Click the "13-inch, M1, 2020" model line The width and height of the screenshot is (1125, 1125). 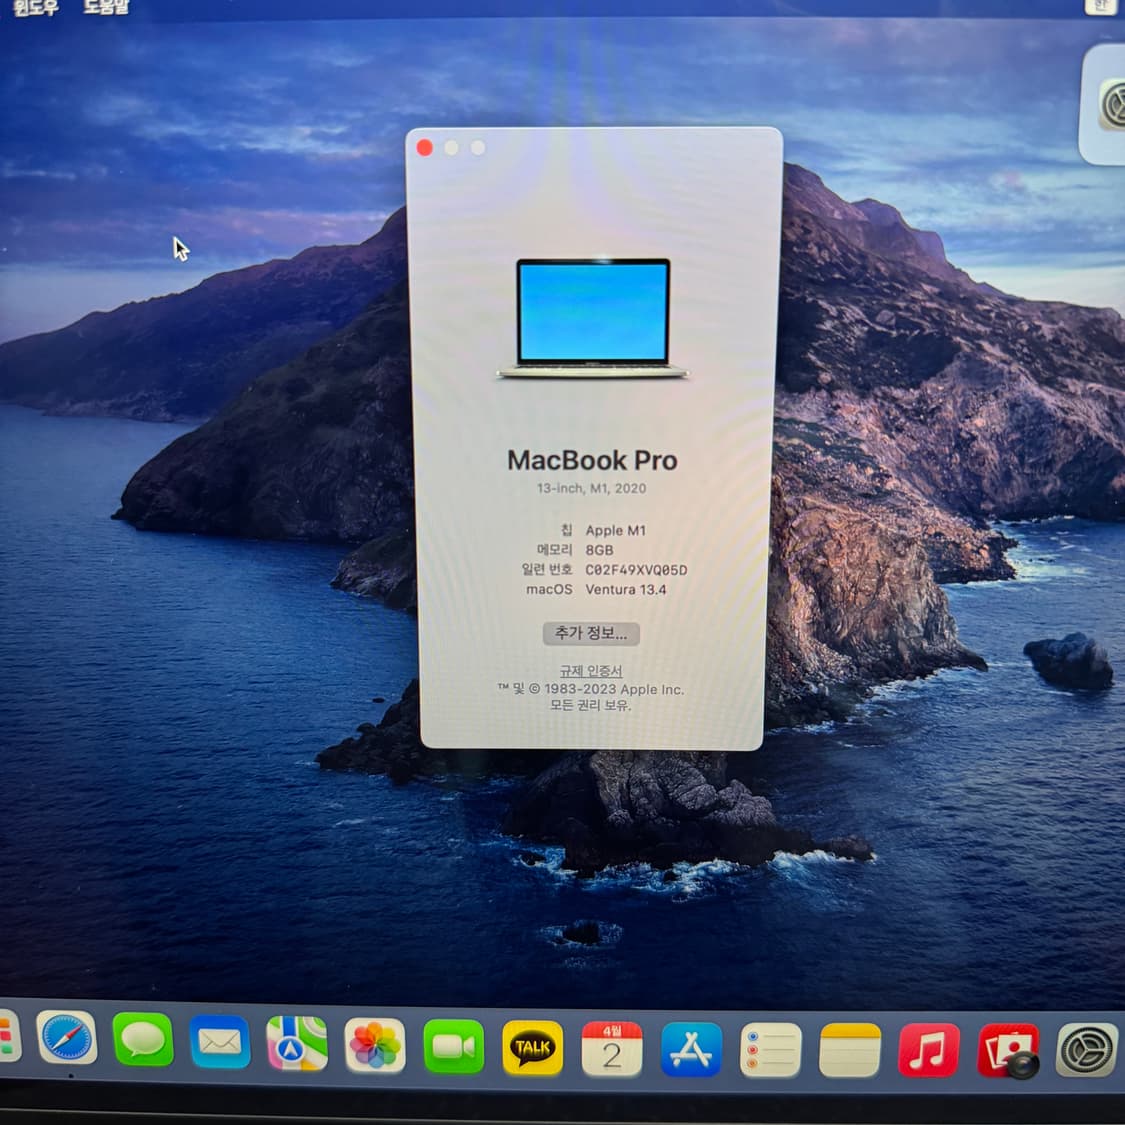pos(592,489)
